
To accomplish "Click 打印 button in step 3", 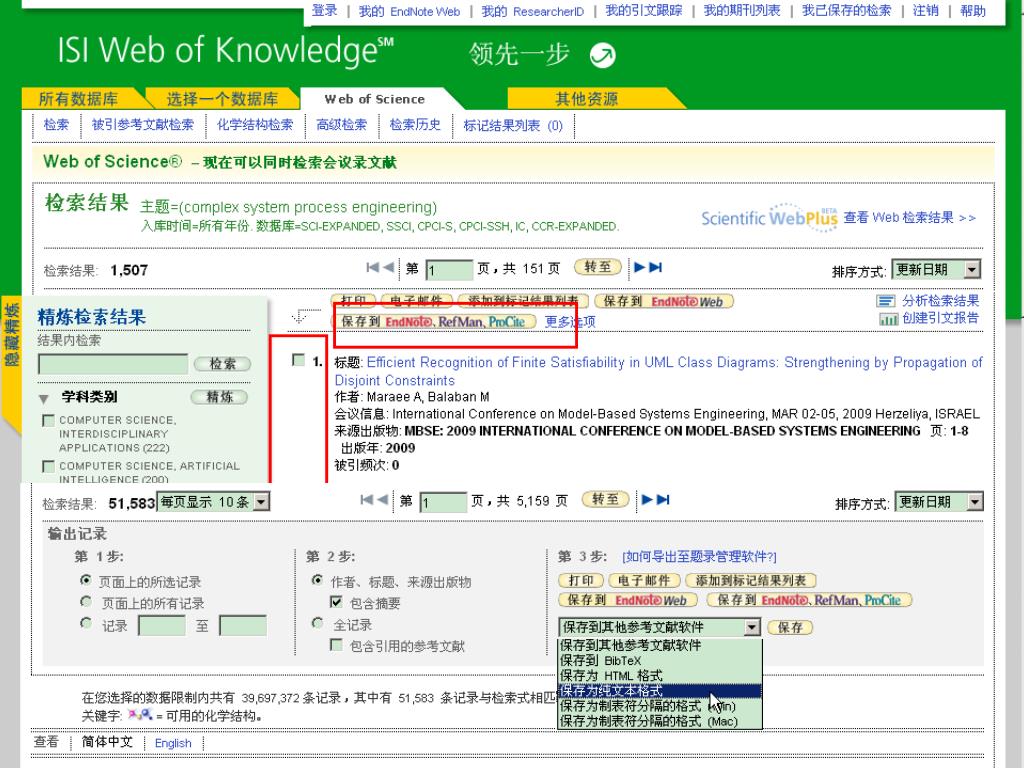I will coord(581,581).
